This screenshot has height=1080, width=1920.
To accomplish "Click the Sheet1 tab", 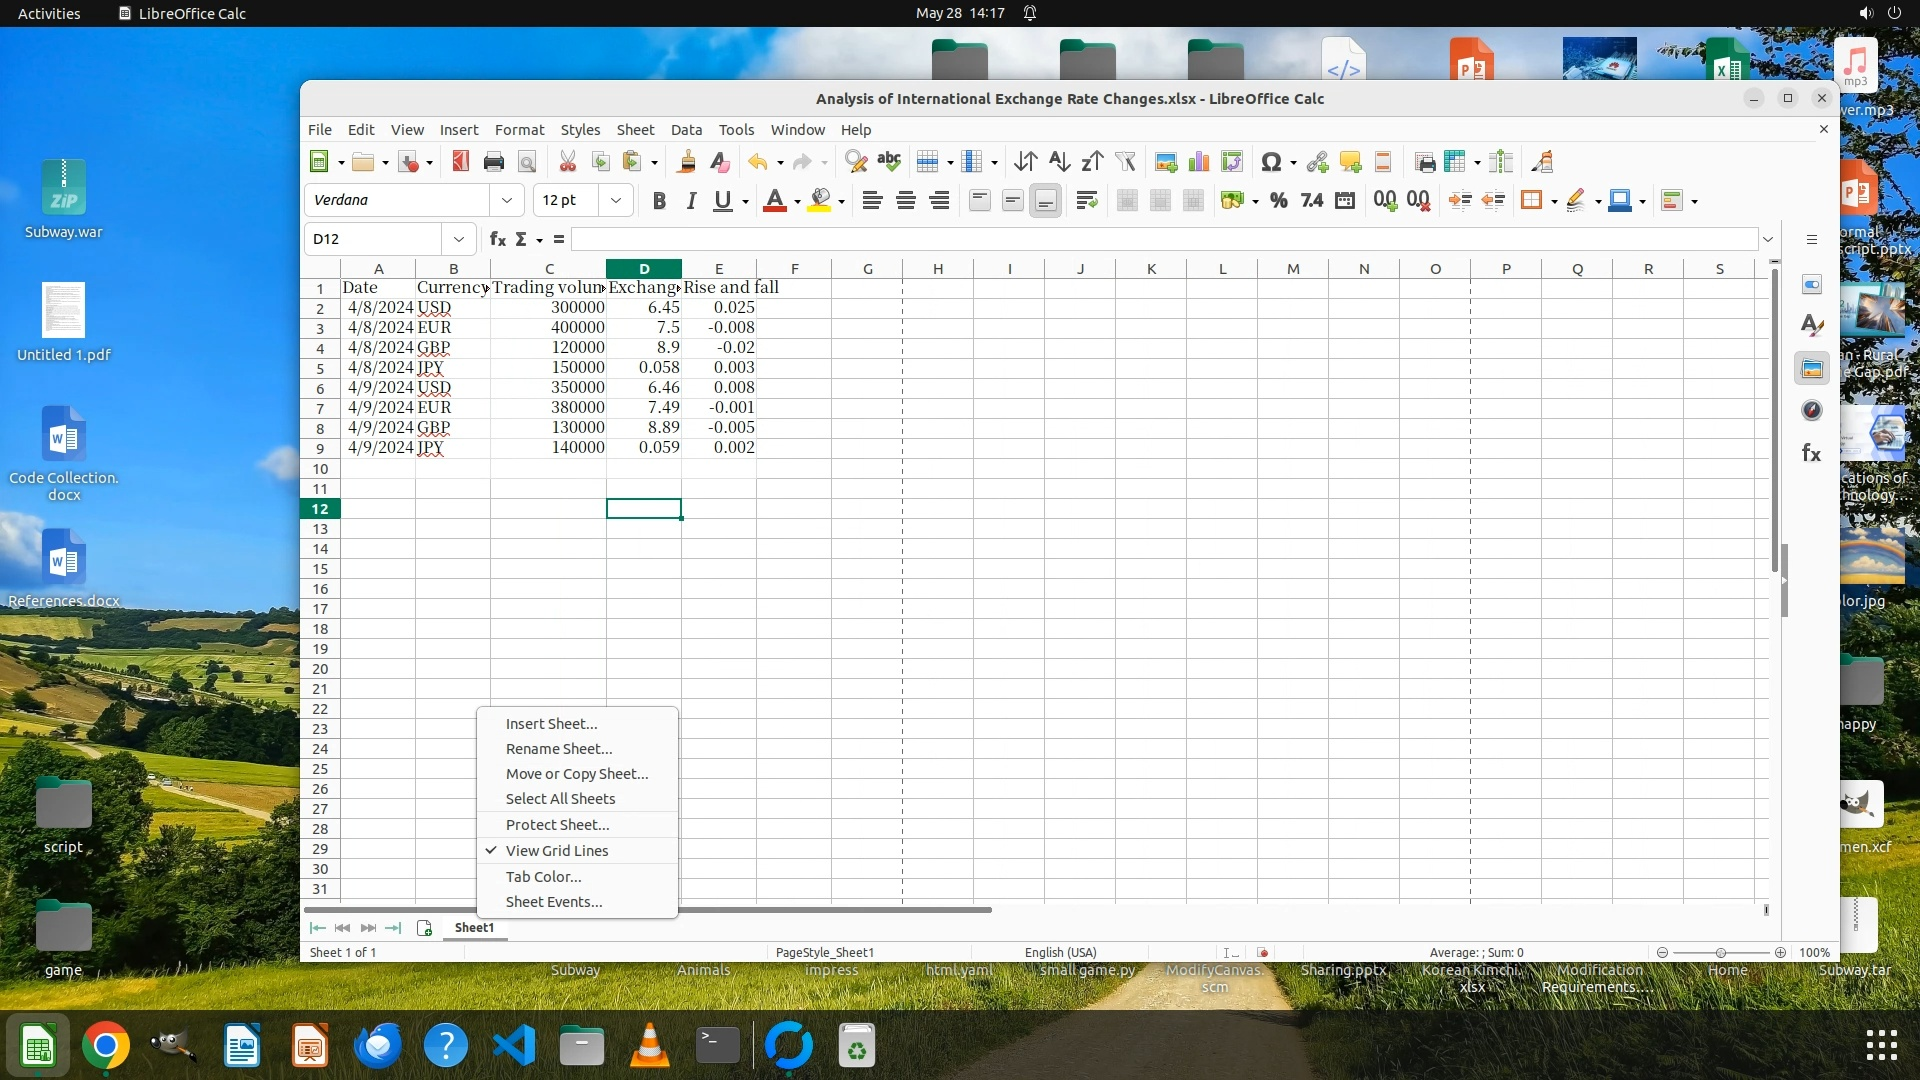I will coord(474,928).
